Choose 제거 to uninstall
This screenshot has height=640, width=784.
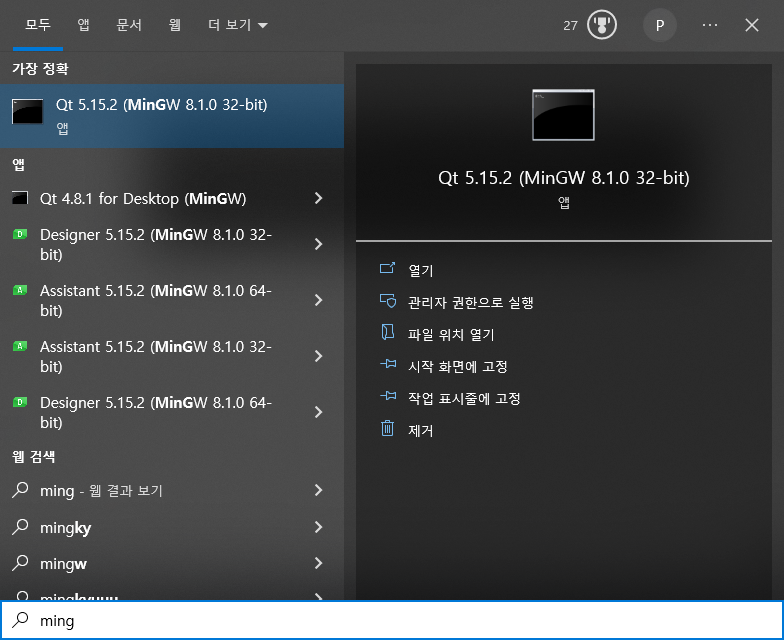pyautogui.click(x=420, y=430)
